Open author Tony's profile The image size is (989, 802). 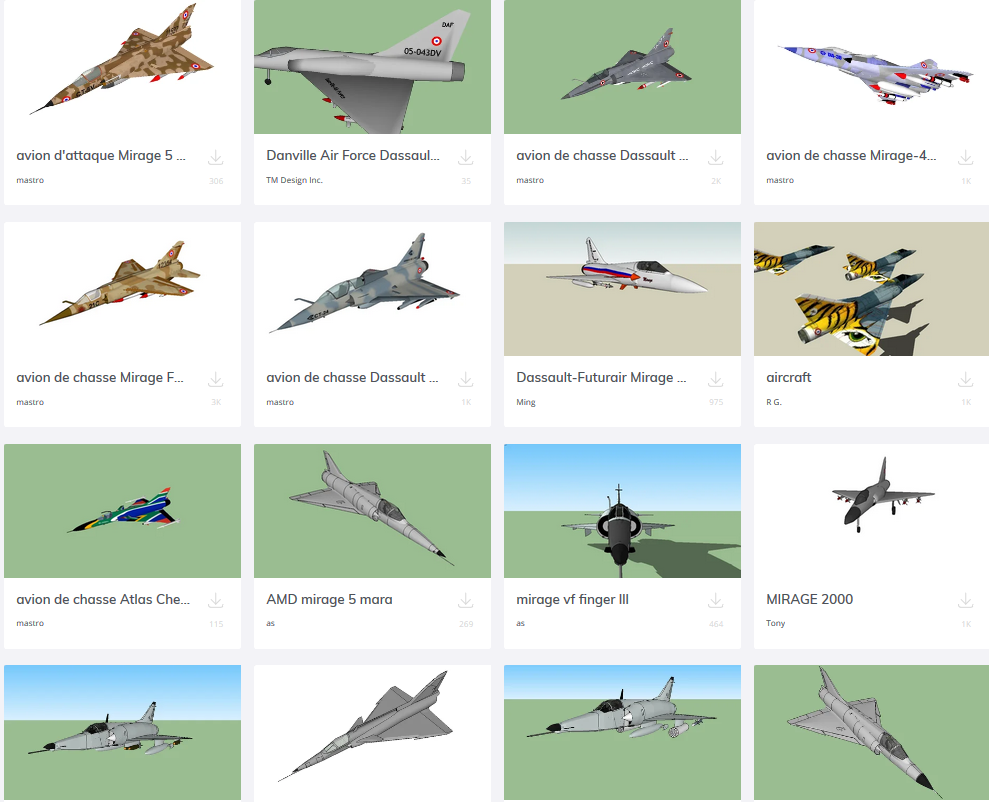(x=775, y=624)
